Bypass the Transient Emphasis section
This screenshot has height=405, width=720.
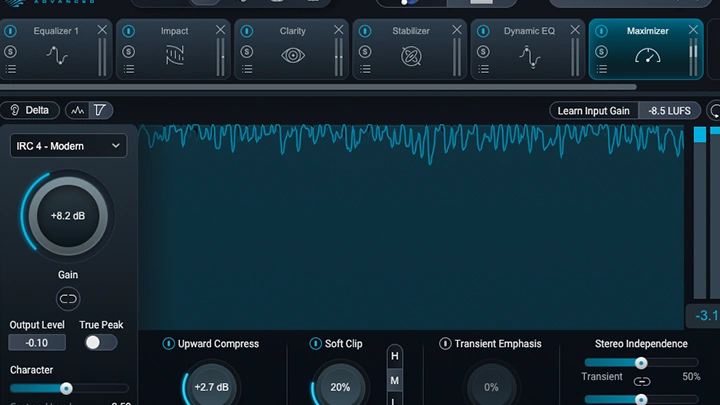coord(445,344)
